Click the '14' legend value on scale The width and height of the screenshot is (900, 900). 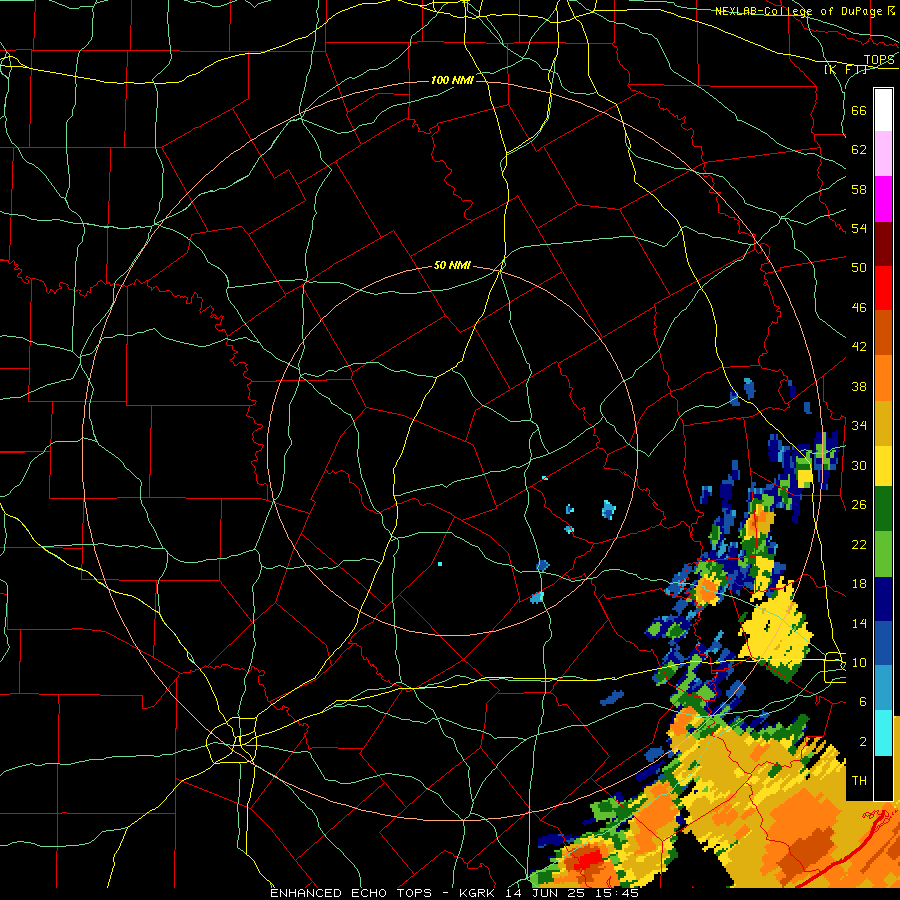click(x=859, y=623)
